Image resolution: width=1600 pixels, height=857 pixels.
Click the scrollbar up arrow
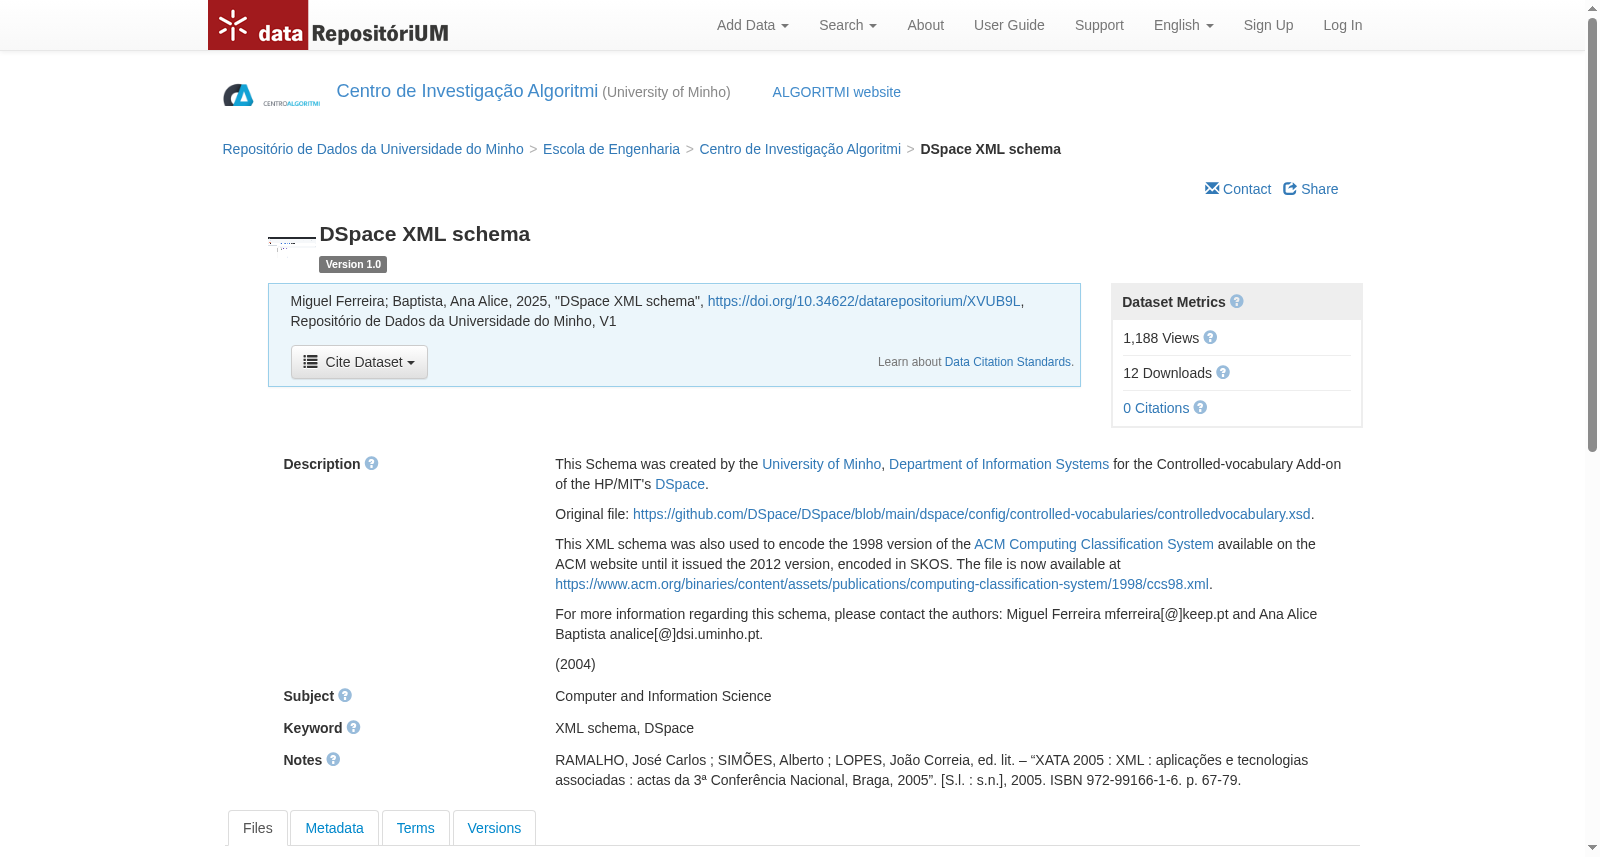click(x=1592, y=8)
